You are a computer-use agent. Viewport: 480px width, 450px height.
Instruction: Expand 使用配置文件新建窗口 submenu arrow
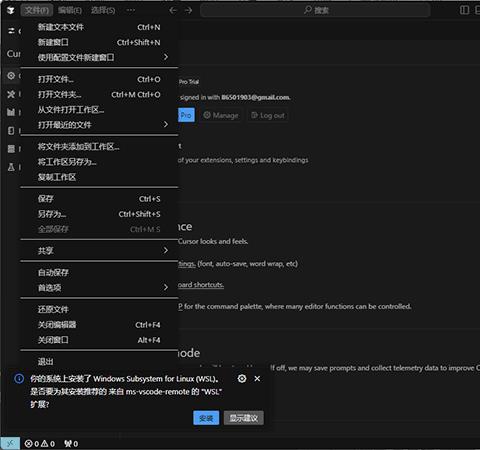click(166, 57)
